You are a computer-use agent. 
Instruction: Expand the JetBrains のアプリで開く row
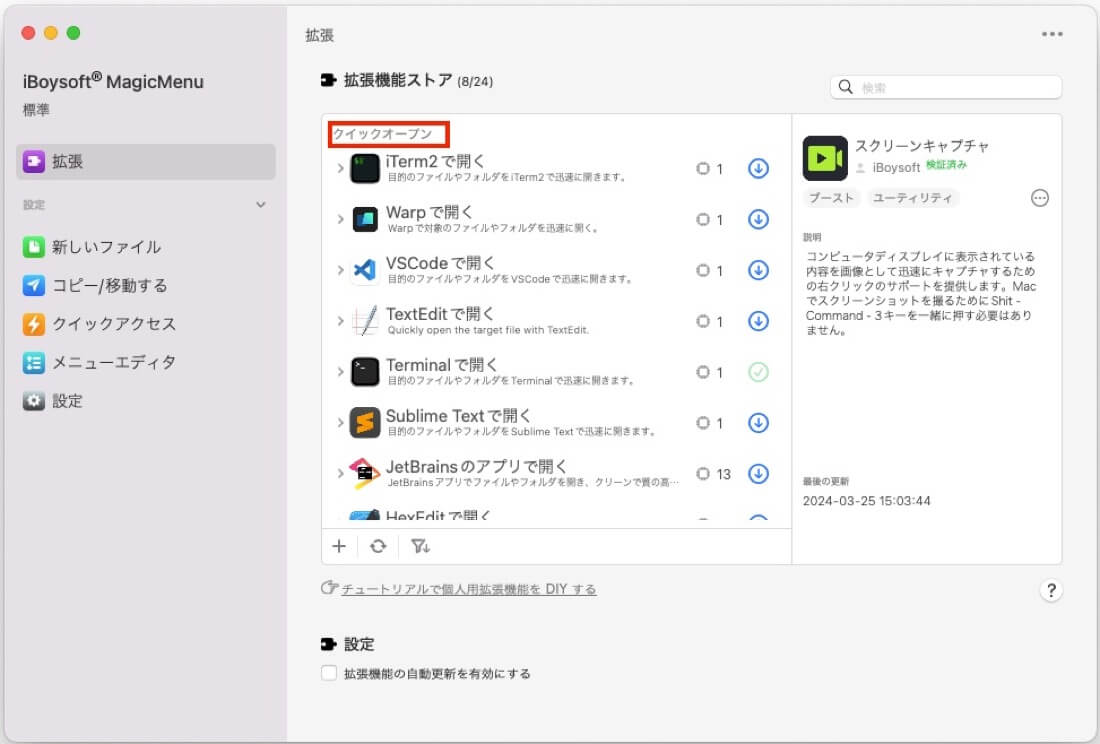click(x=340, y=474)
